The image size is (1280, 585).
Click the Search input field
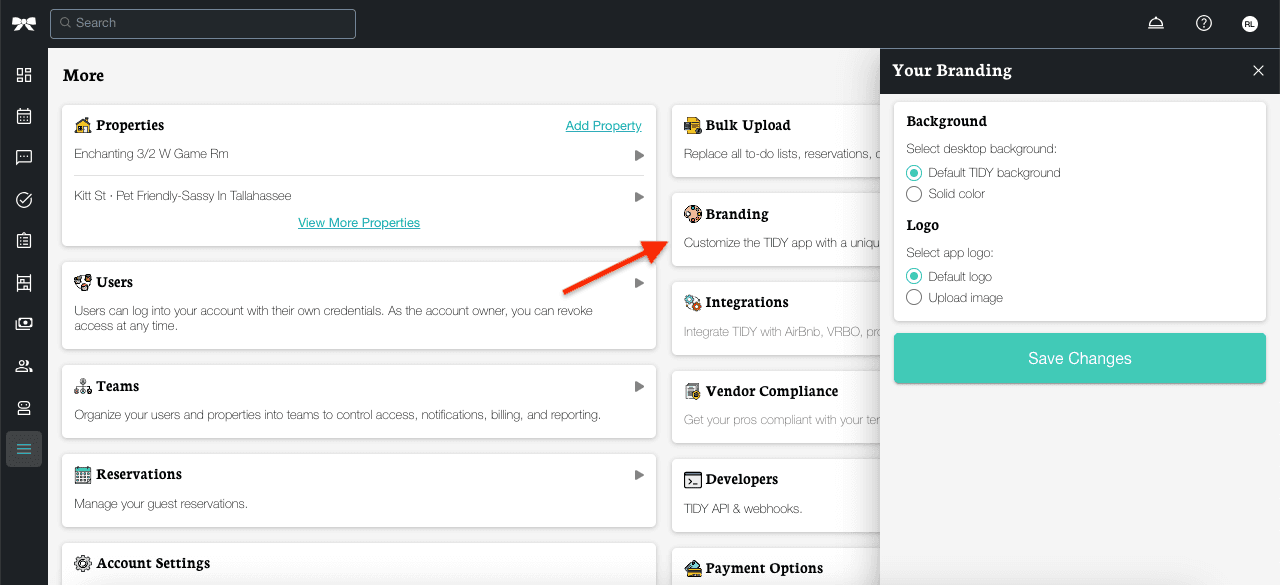click(x=203, y=23)
